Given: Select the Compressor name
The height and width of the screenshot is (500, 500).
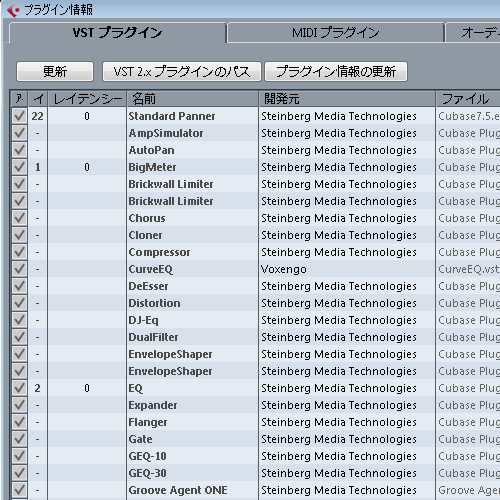Looking at the screenshot, I should tap(159, 252).
